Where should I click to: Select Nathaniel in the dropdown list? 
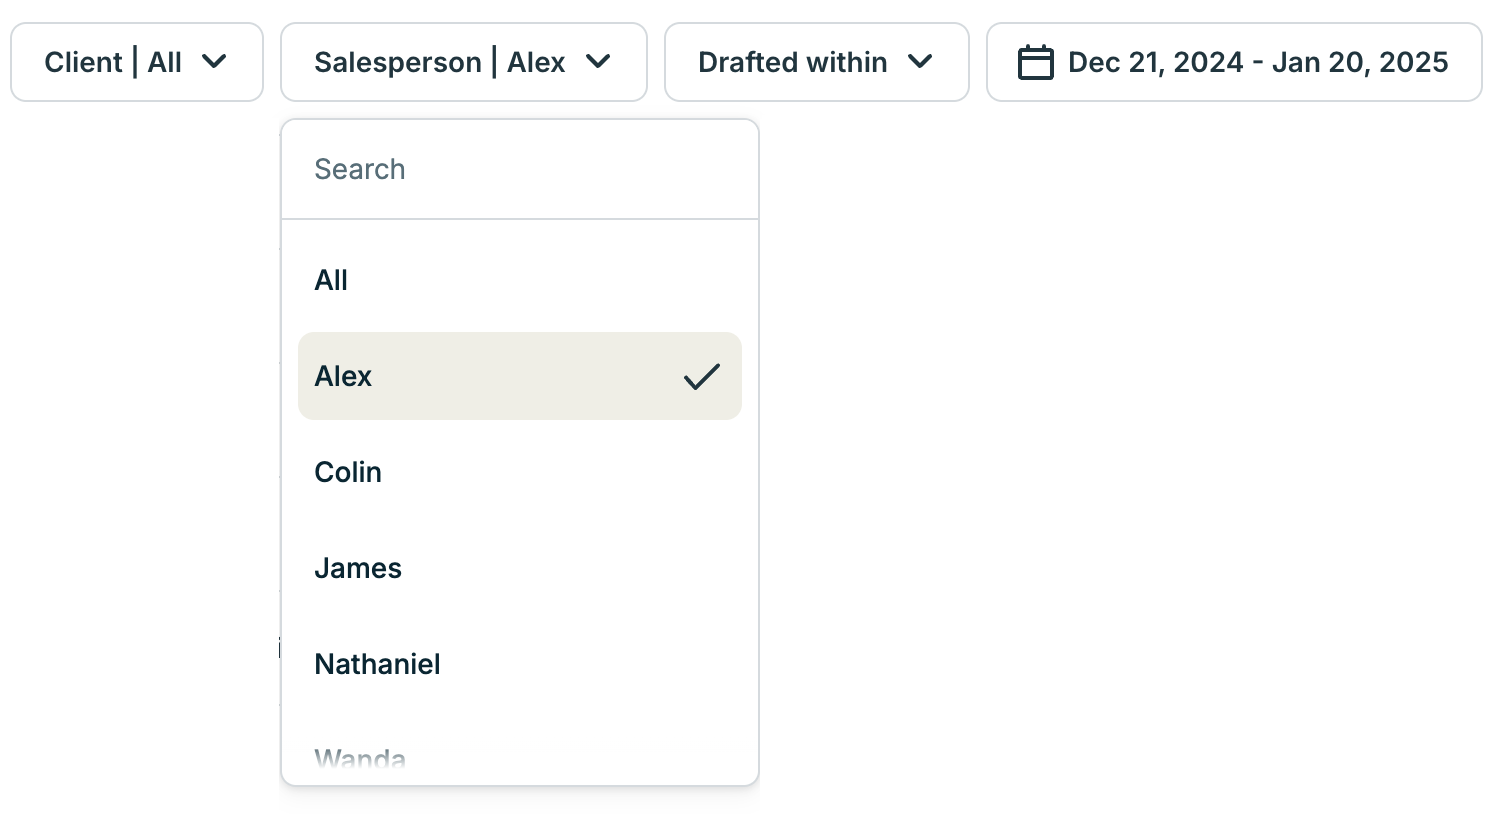point(377,664)
